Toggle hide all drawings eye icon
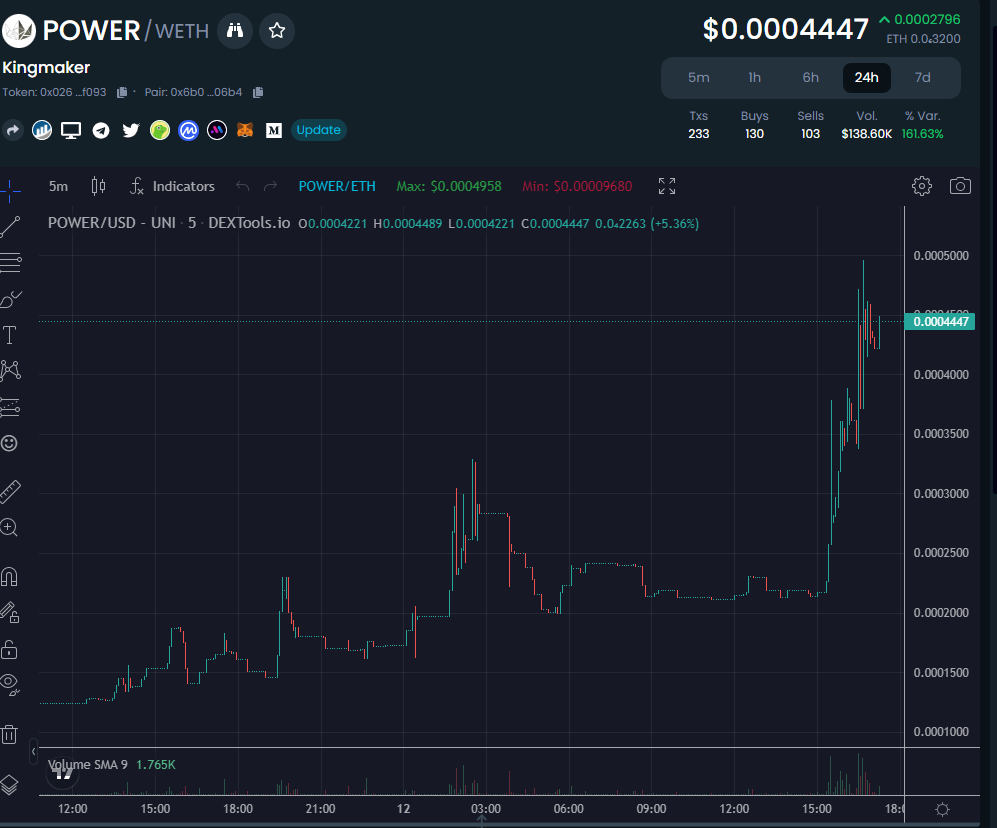The image size is (997, 828). pos(10,684)
